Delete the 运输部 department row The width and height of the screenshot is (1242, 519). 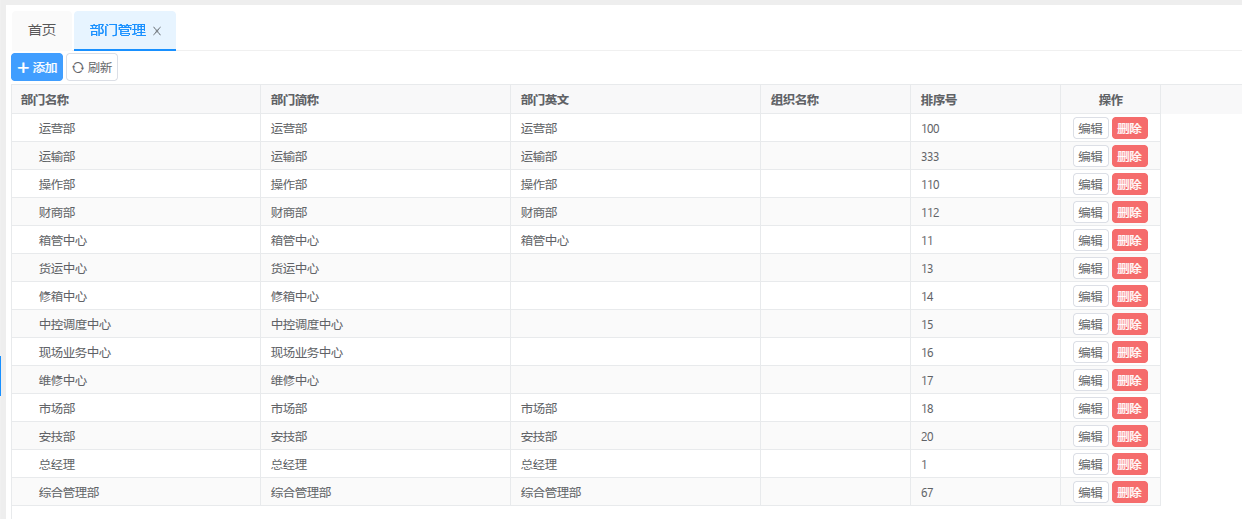(x=1129, y=156)
